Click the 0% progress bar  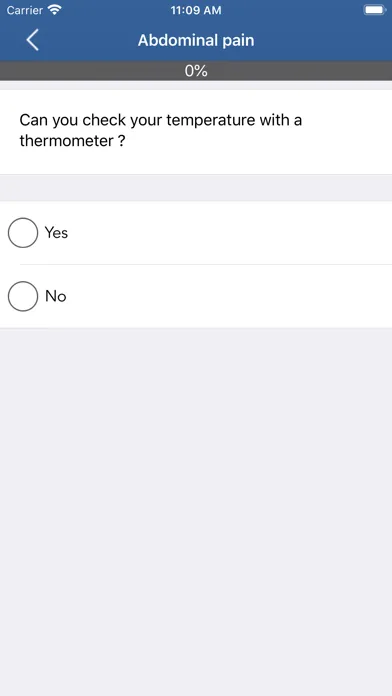196,71
